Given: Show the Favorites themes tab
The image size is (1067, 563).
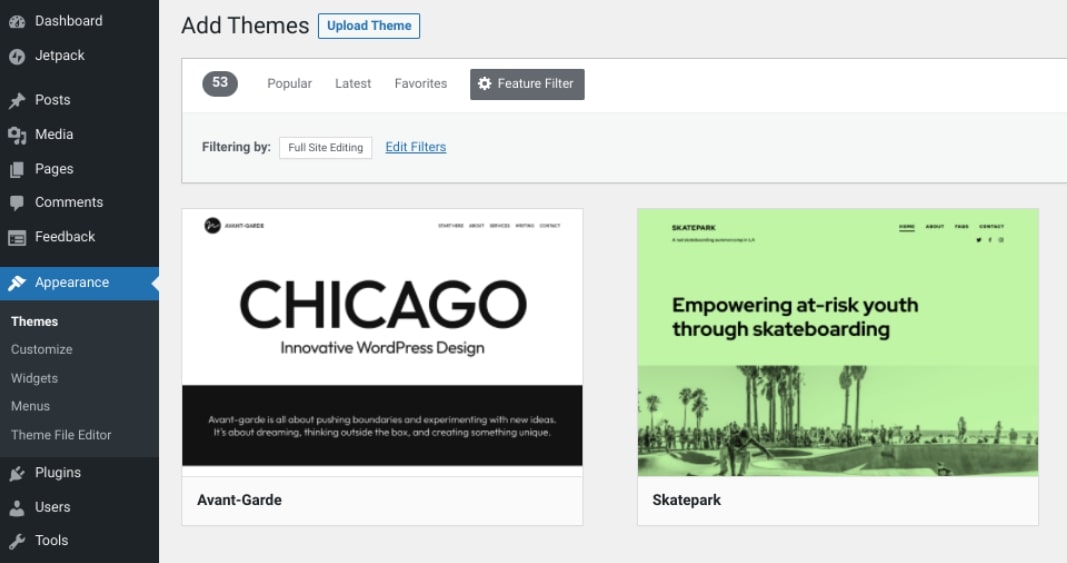Looking at the screenshot, I should [420, 84].
